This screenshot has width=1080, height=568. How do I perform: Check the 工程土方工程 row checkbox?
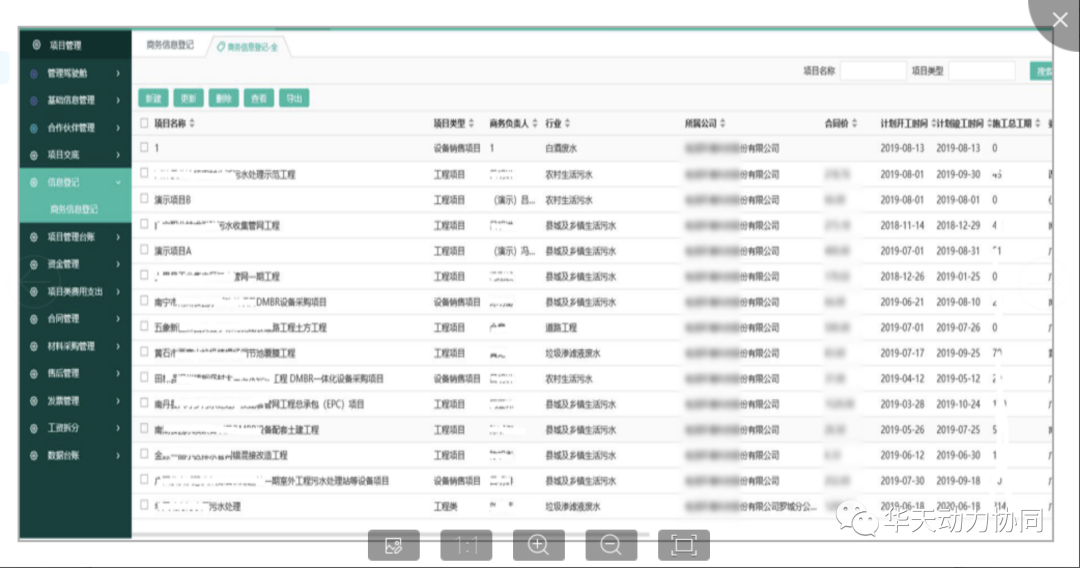(x=144, y=326)
